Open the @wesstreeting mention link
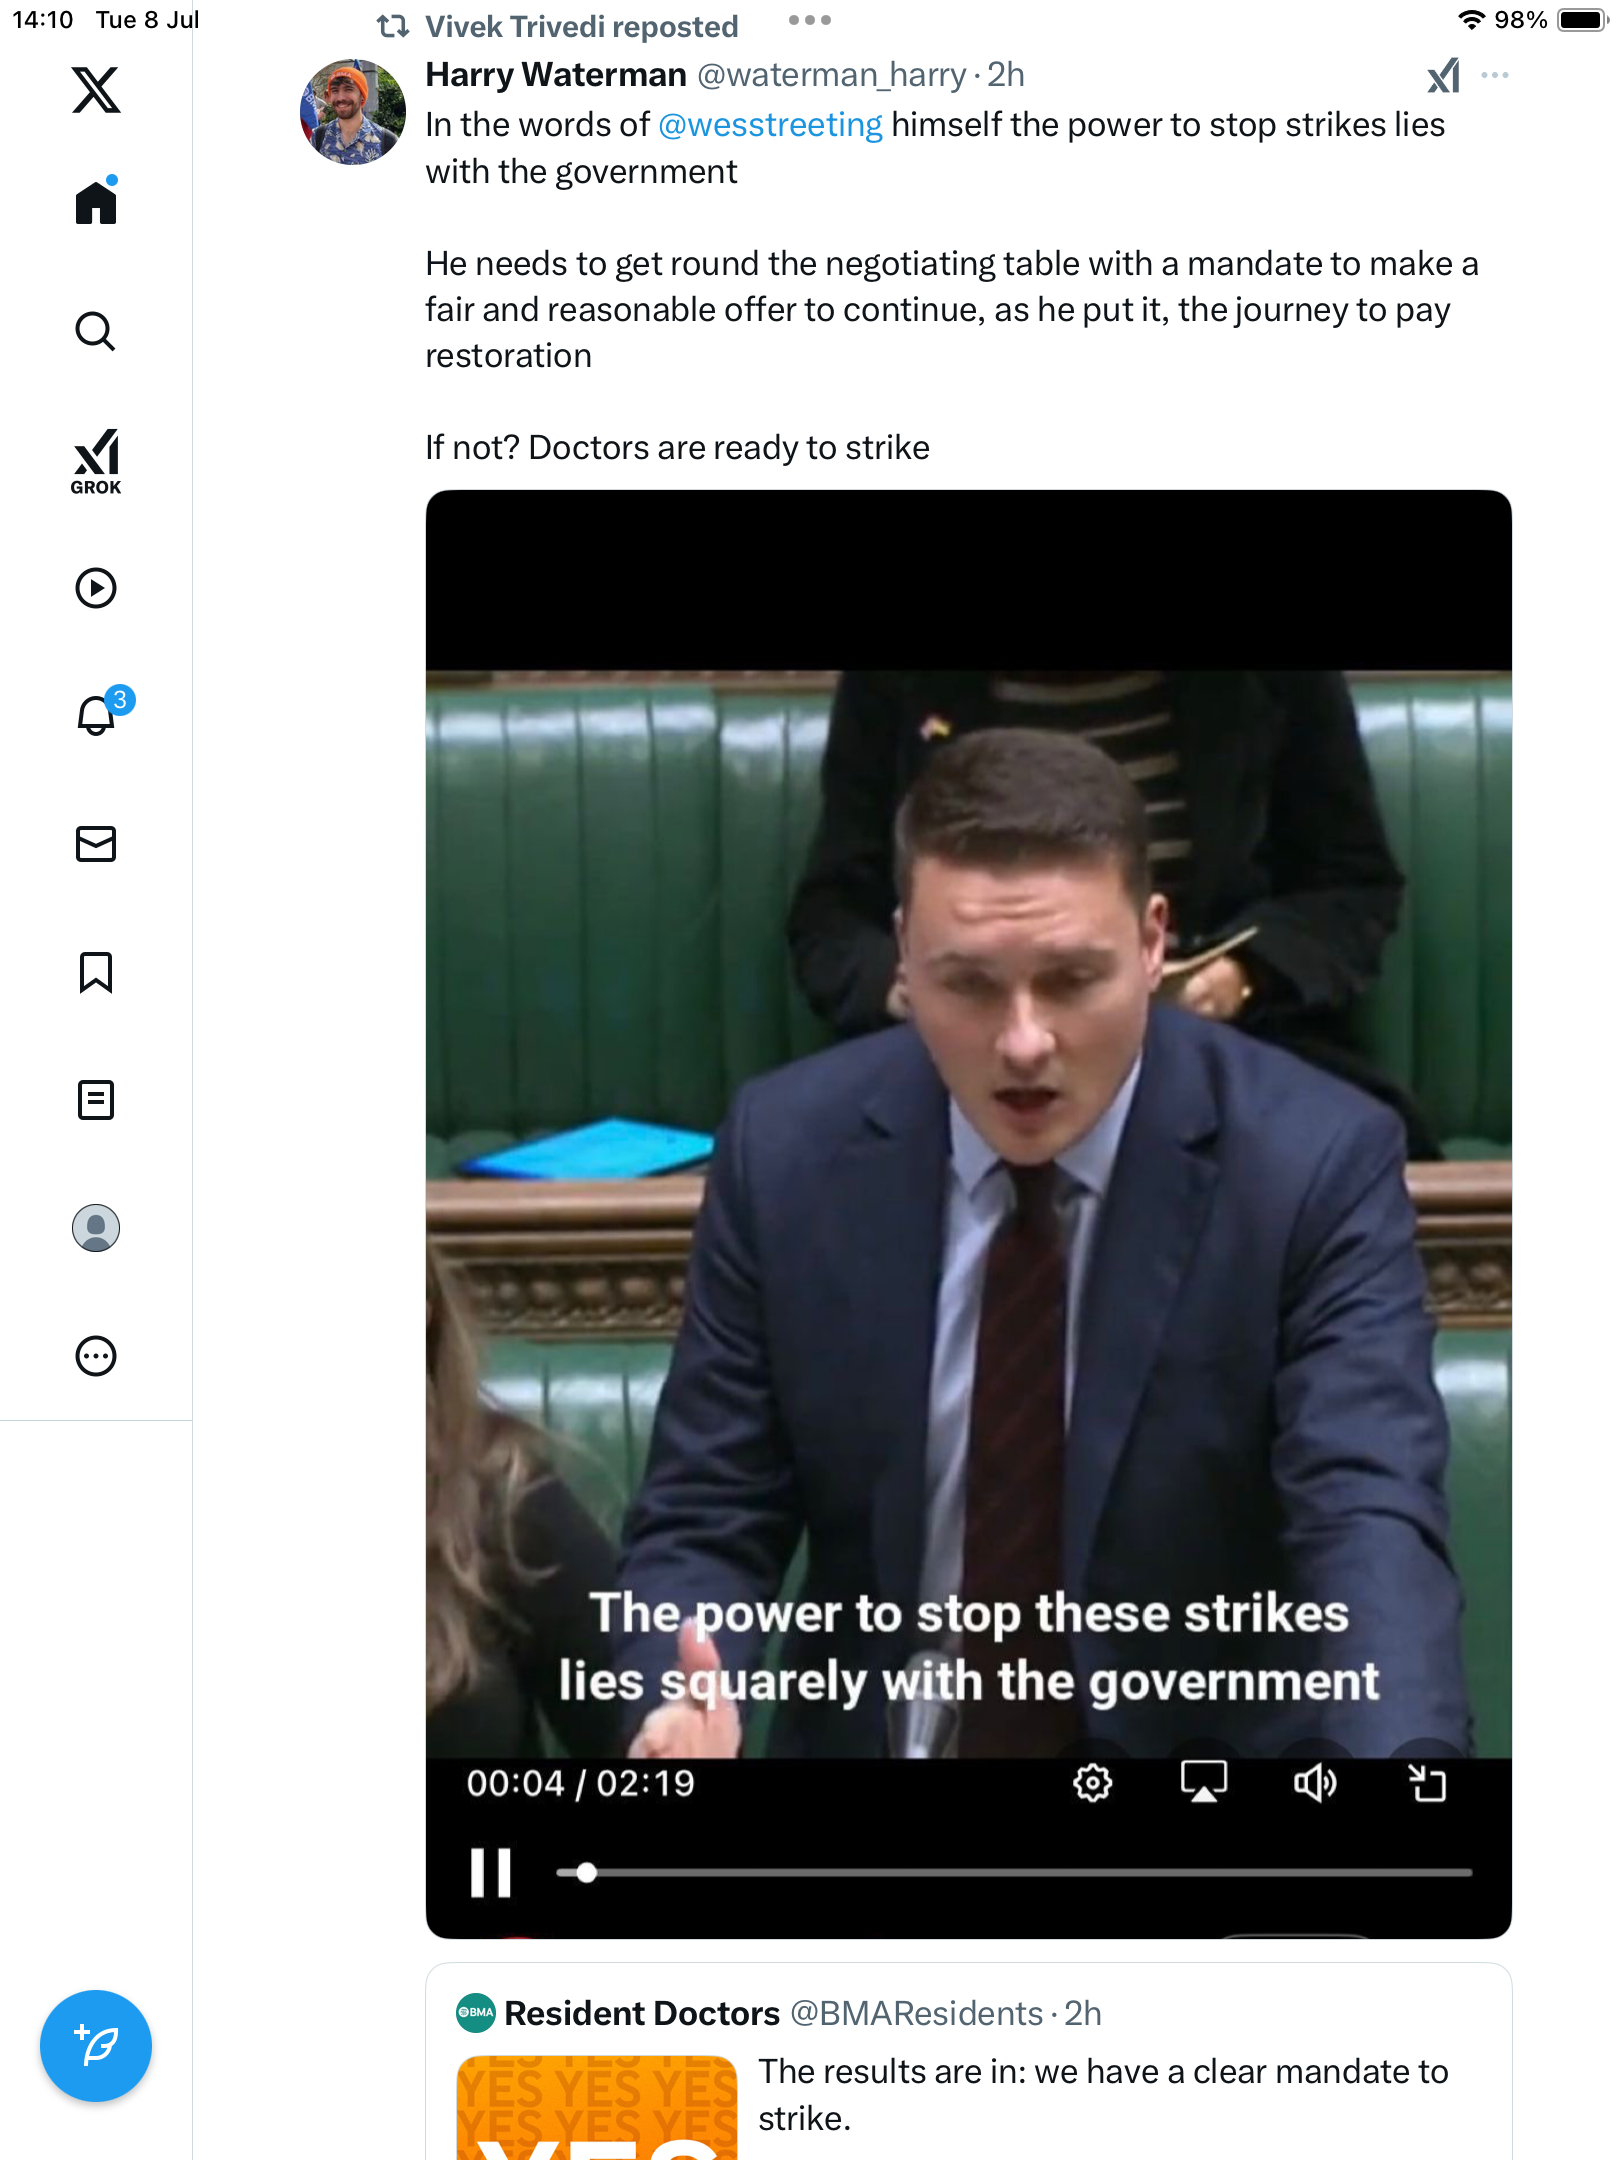The image size is (1620, 2160). (770, 125)
